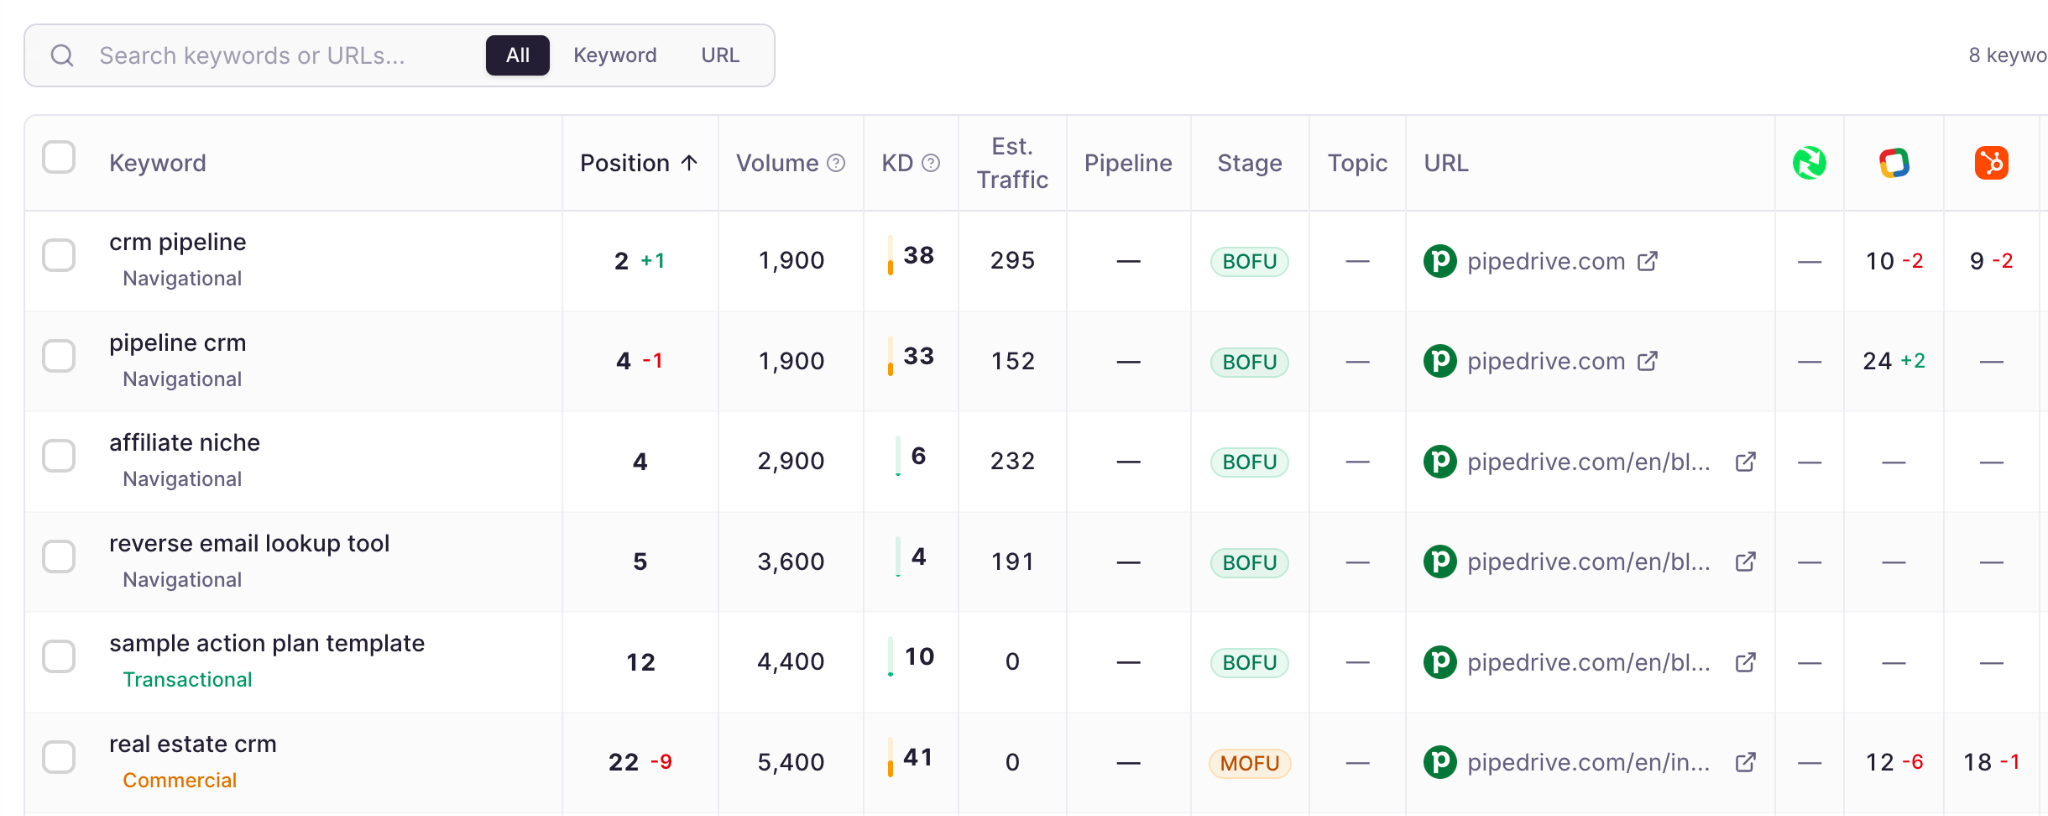Screen dimensions: 2048x816
Task: Click the multicolor square competitor column icon
Action: (1894, 163)
